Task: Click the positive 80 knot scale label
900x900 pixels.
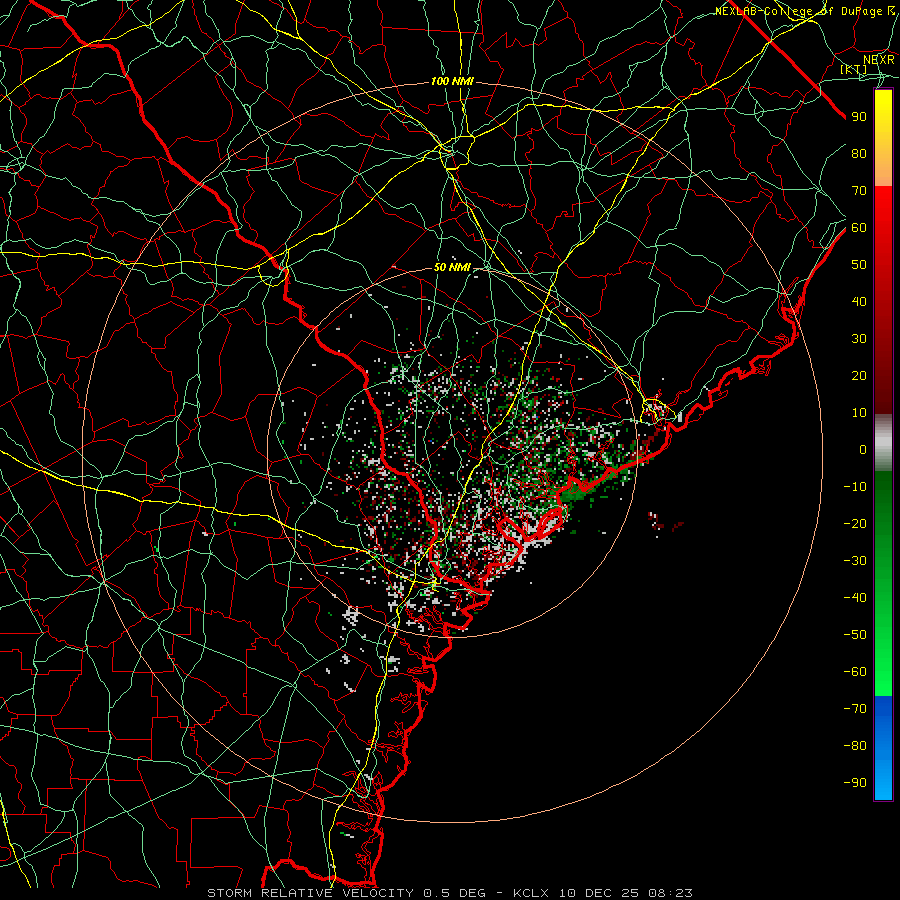Action: (x=859, y=153)
